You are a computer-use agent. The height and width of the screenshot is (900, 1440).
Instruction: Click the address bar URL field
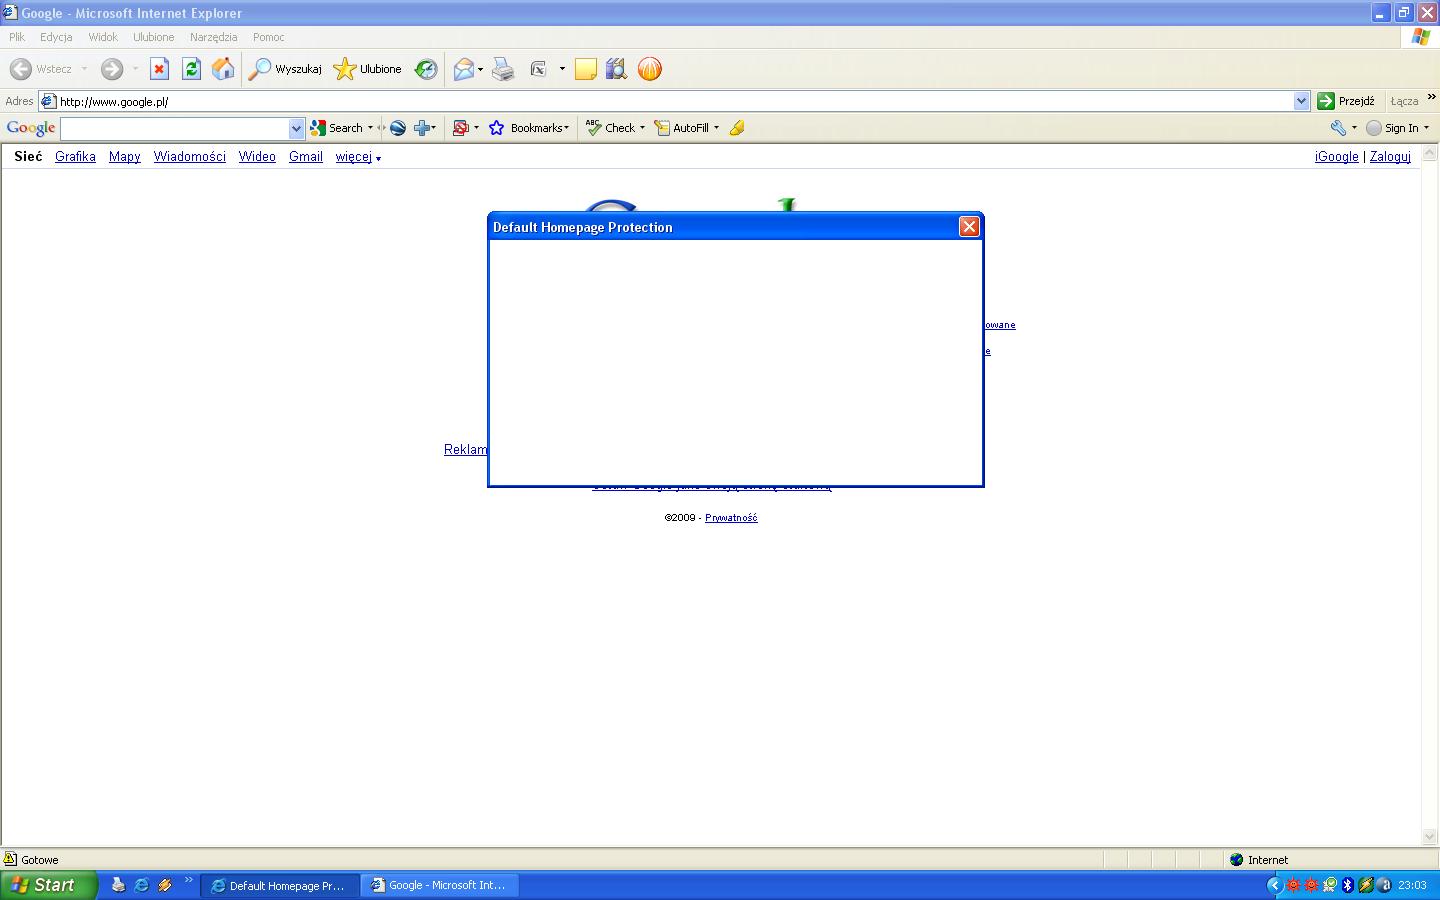[675, 101]
